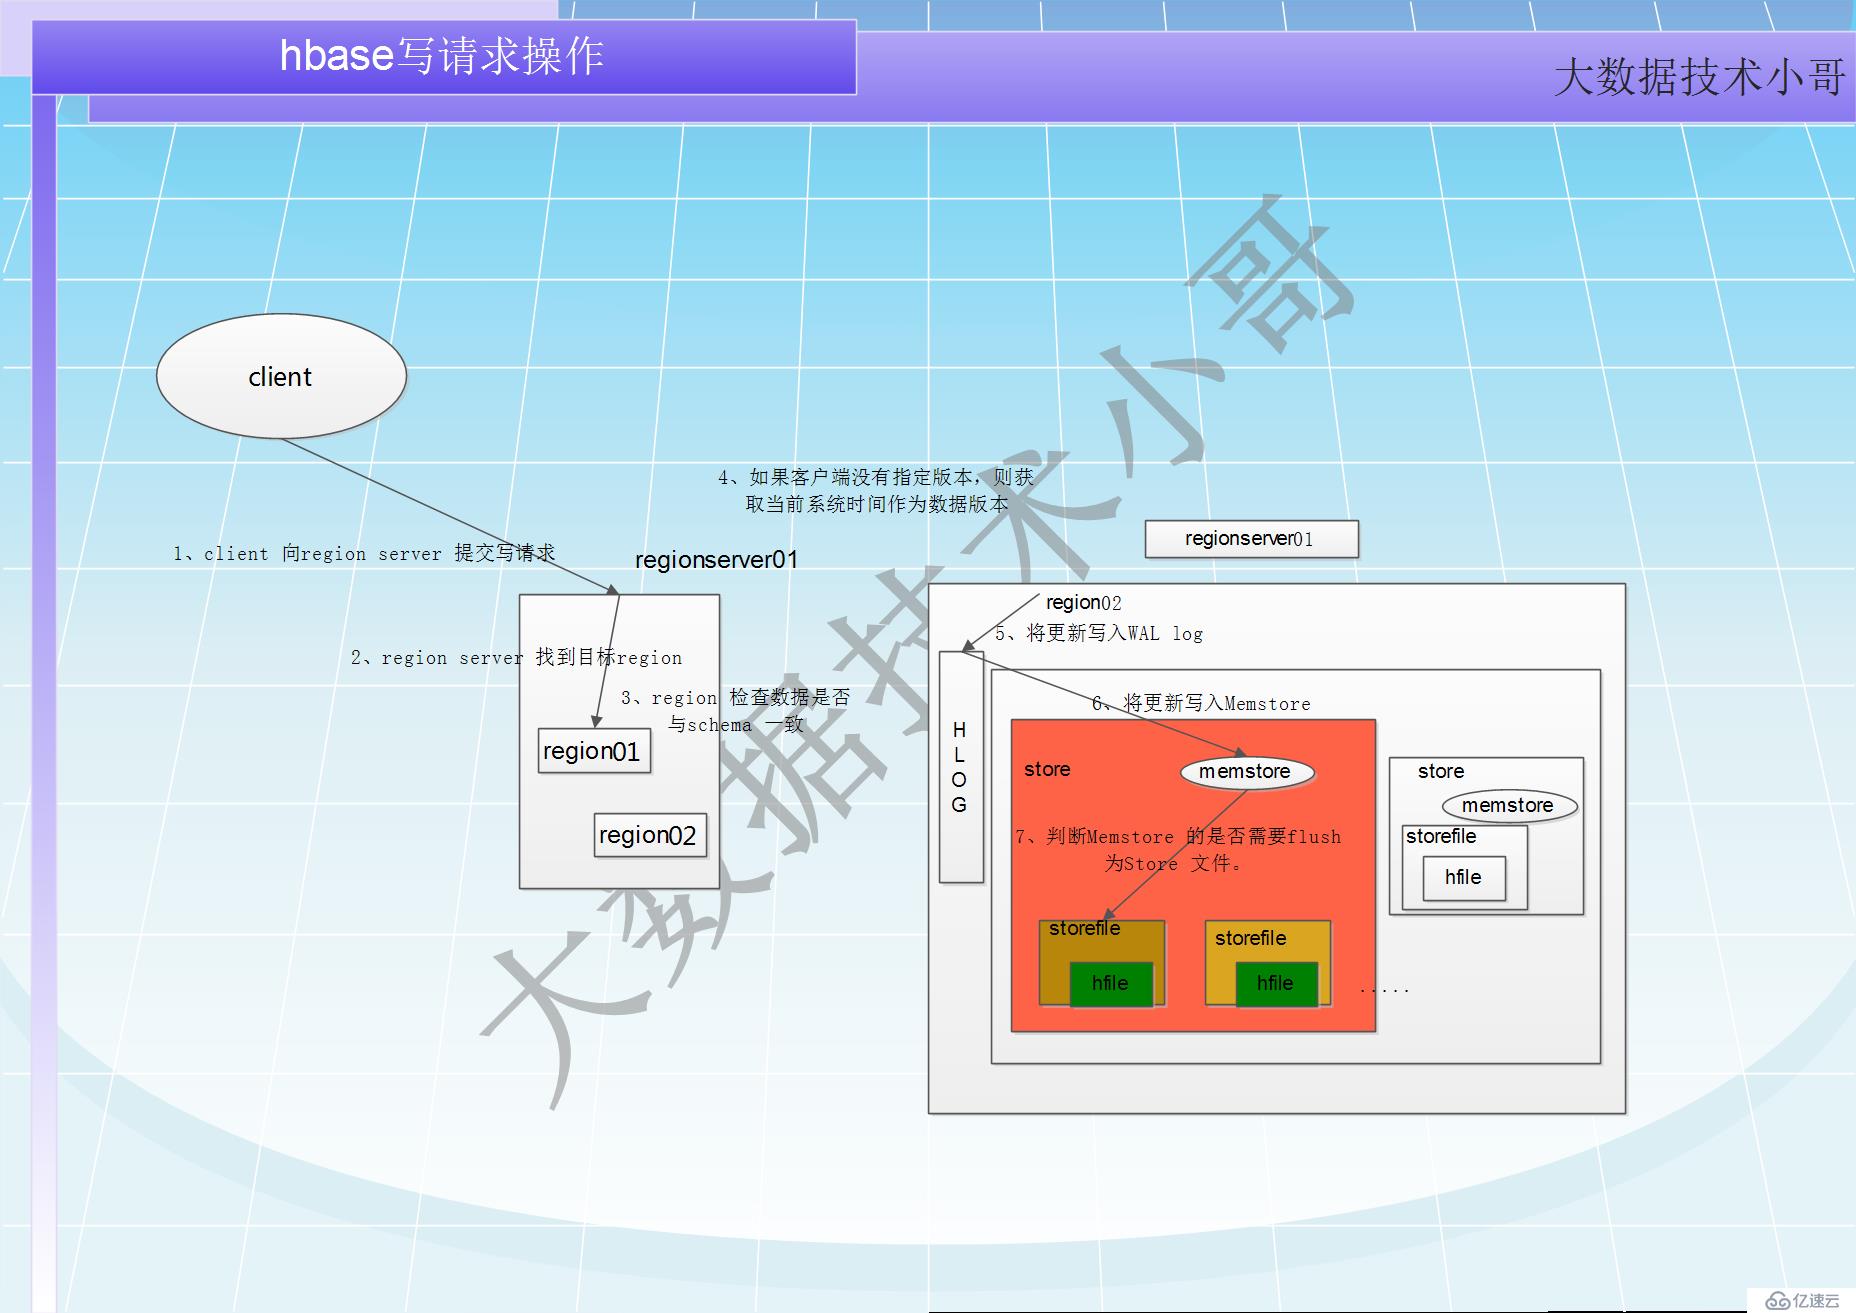This screenshot has height=1313, width=1856.
Task: Select the memstore ellipse in the red store
Action: pos(1246,771)
